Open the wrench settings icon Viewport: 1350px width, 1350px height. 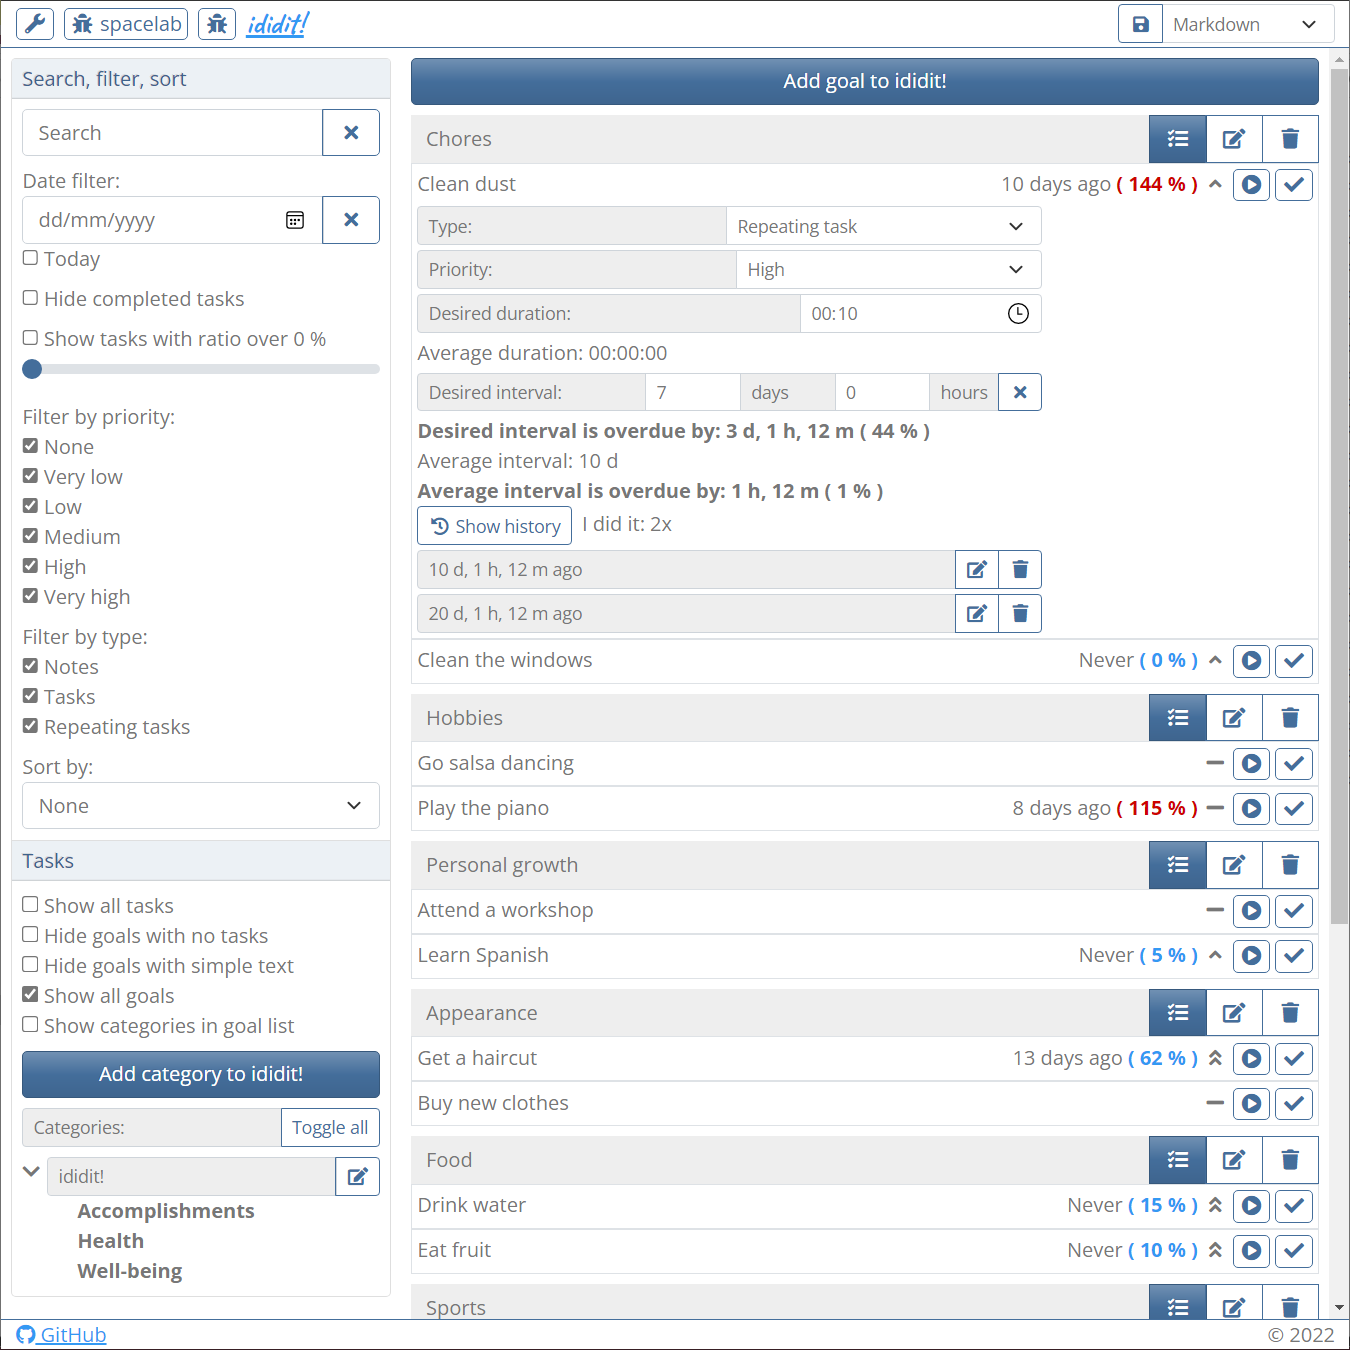35,24
